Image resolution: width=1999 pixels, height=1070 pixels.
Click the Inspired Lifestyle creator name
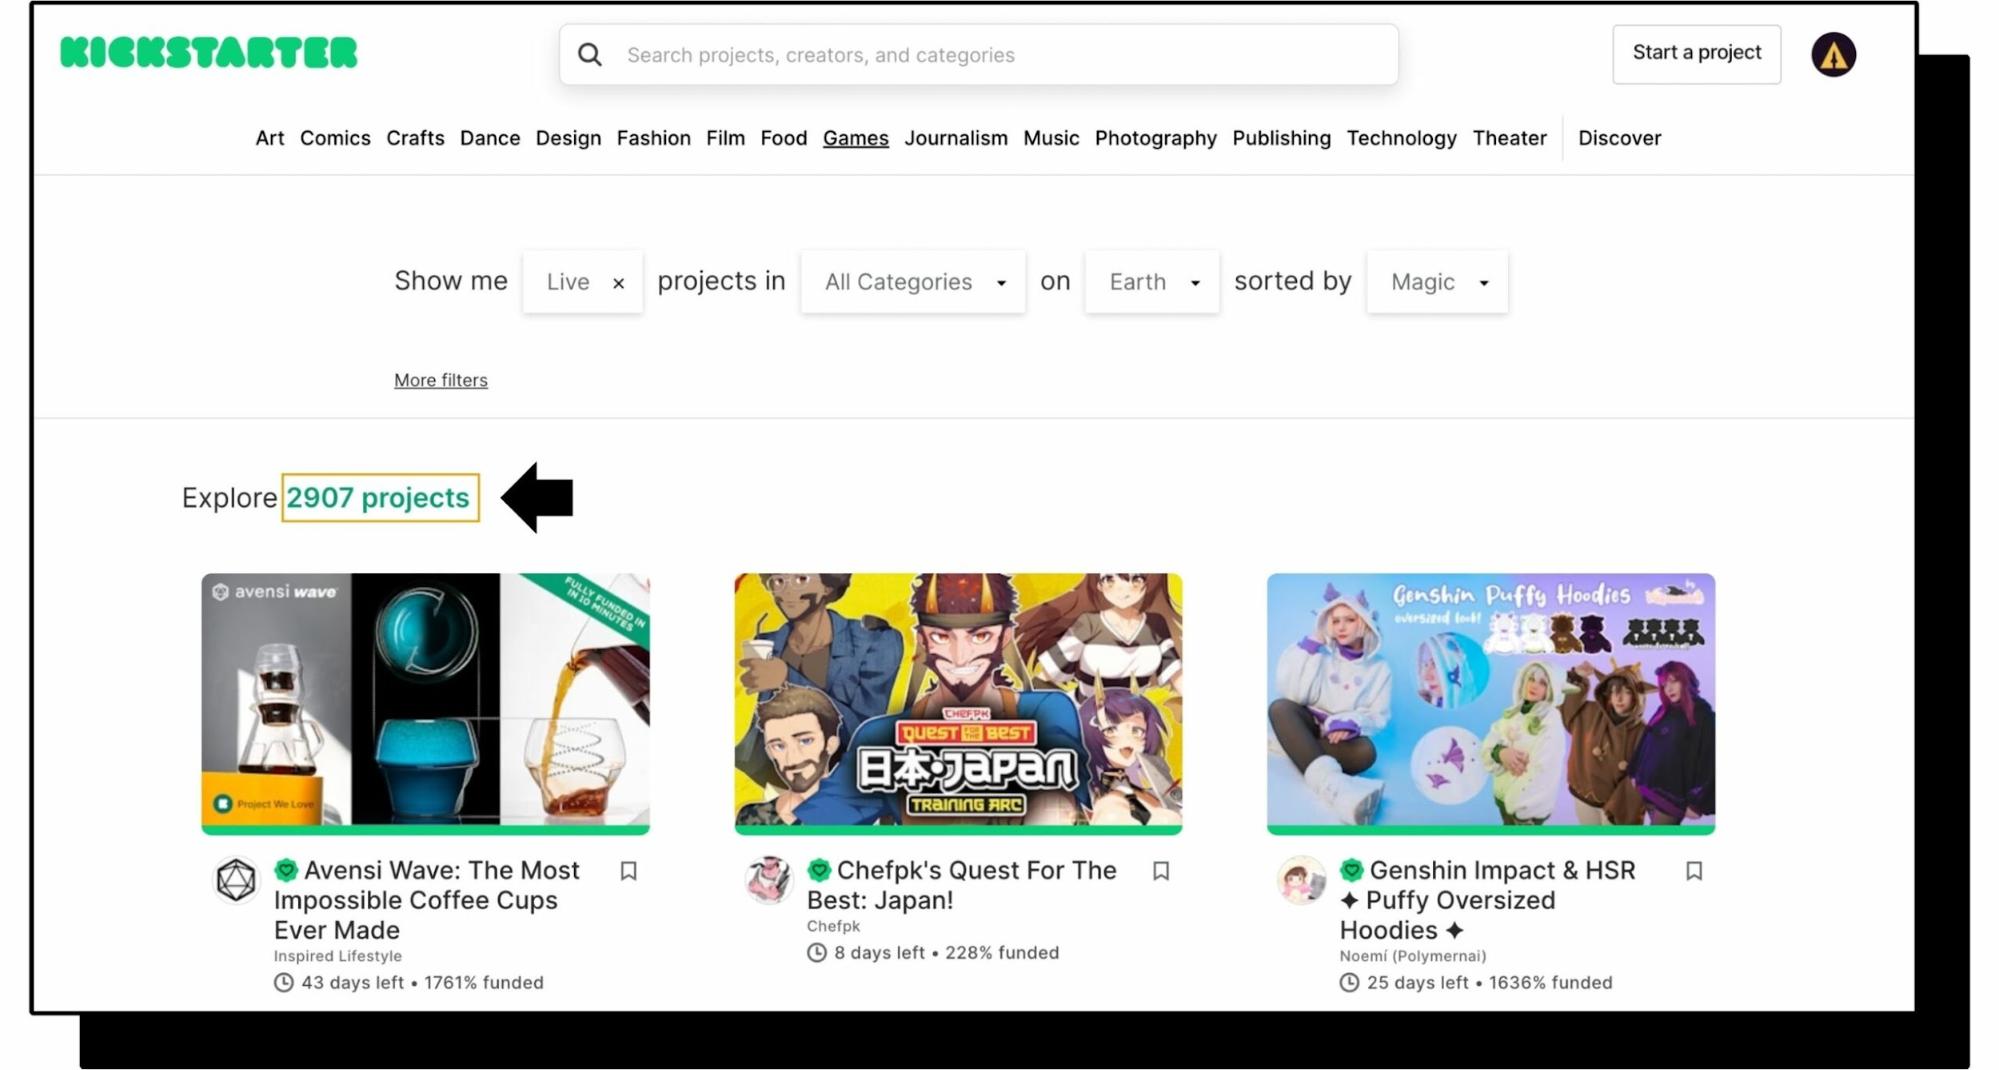[x=338, y=956]
